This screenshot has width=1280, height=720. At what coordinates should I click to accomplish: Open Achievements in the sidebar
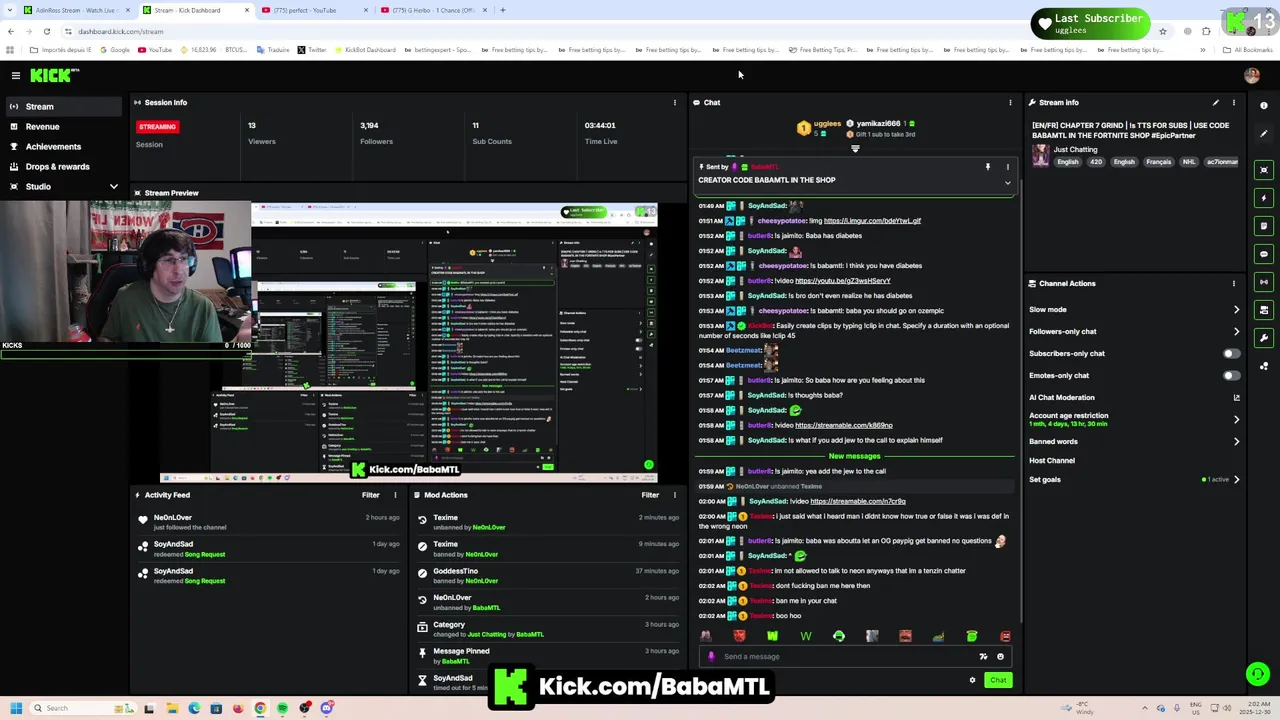click(64, 146)
